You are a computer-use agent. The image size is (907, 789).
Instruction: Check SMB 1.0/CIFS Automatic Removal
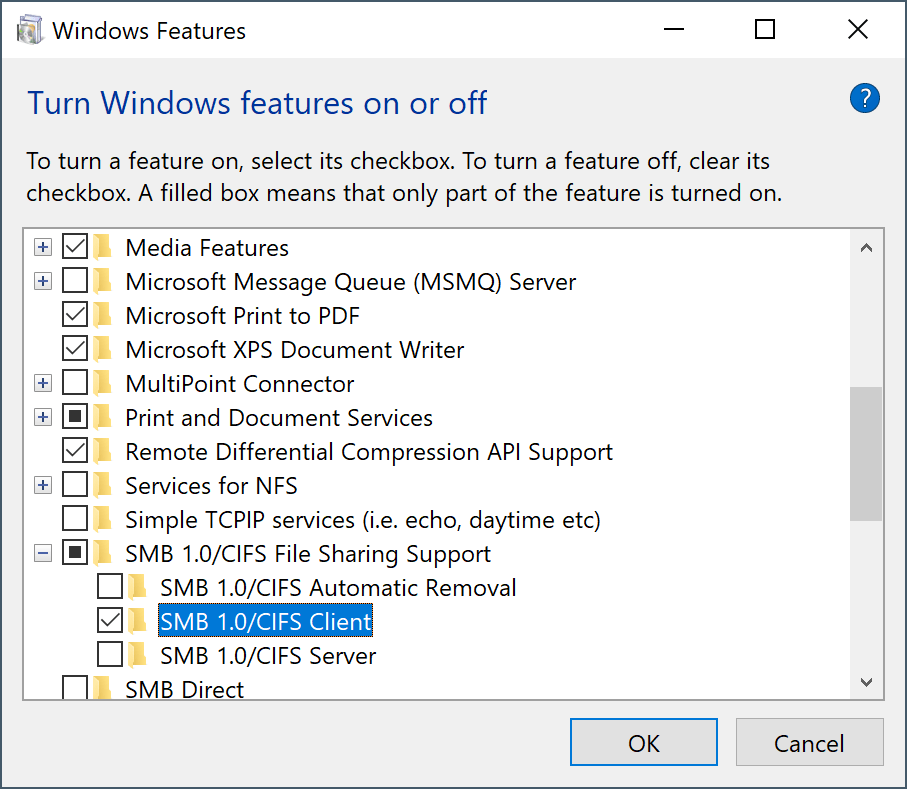click(x=109, y=587)
